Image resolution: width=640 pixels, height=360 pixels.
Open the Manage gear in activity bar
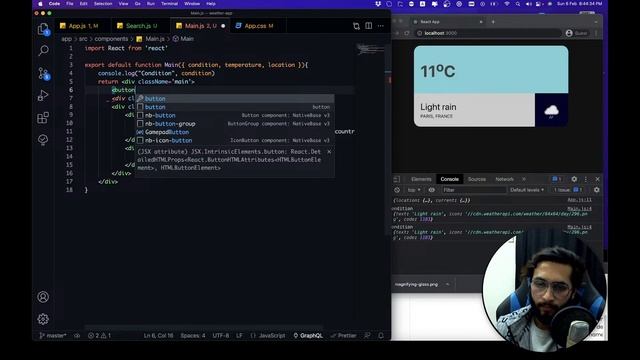click(43, 319)
